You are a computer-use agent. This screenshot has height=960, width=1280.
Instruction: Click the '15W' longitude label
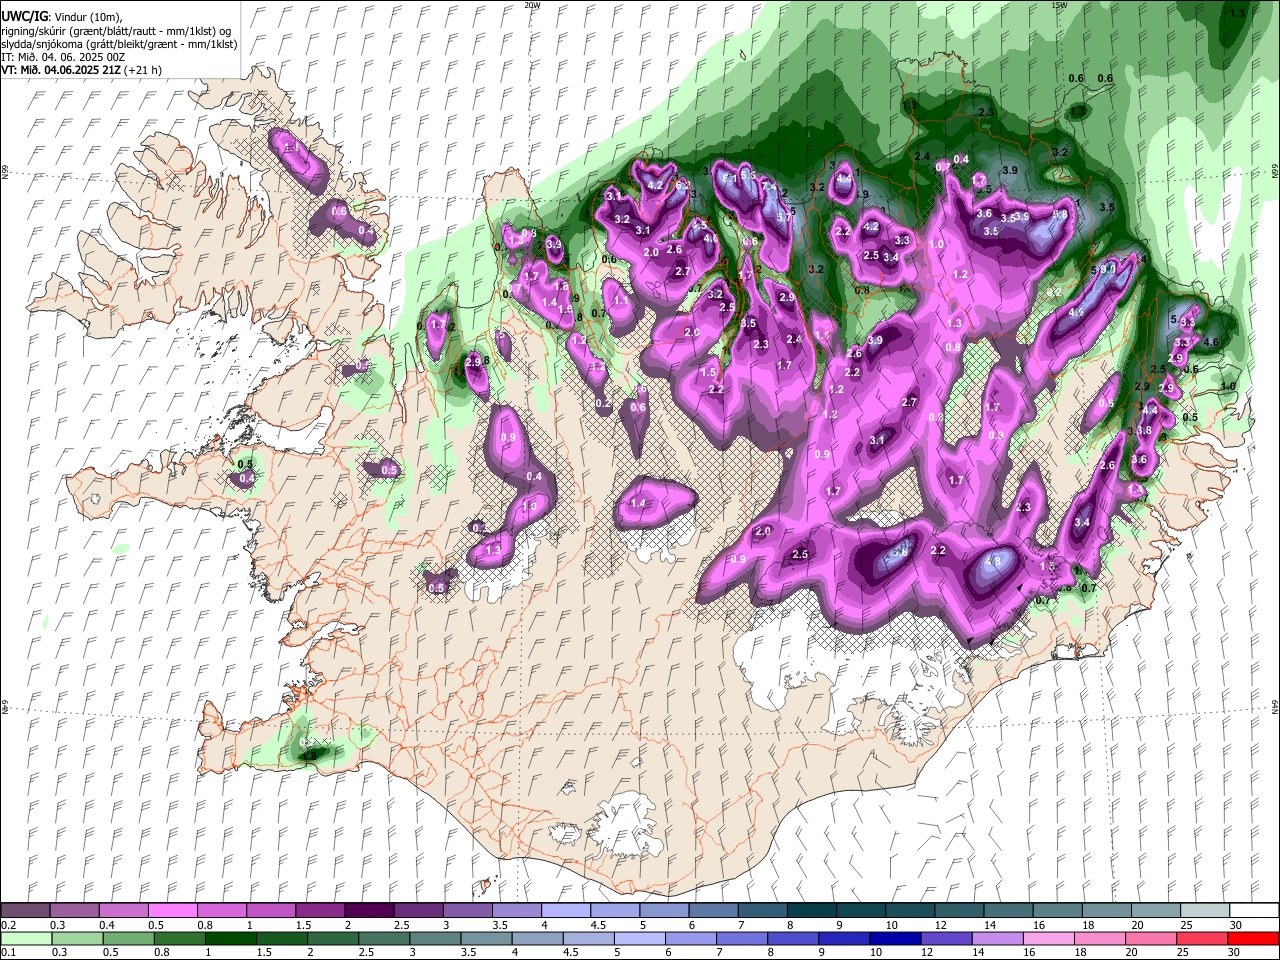[1059, 5]
